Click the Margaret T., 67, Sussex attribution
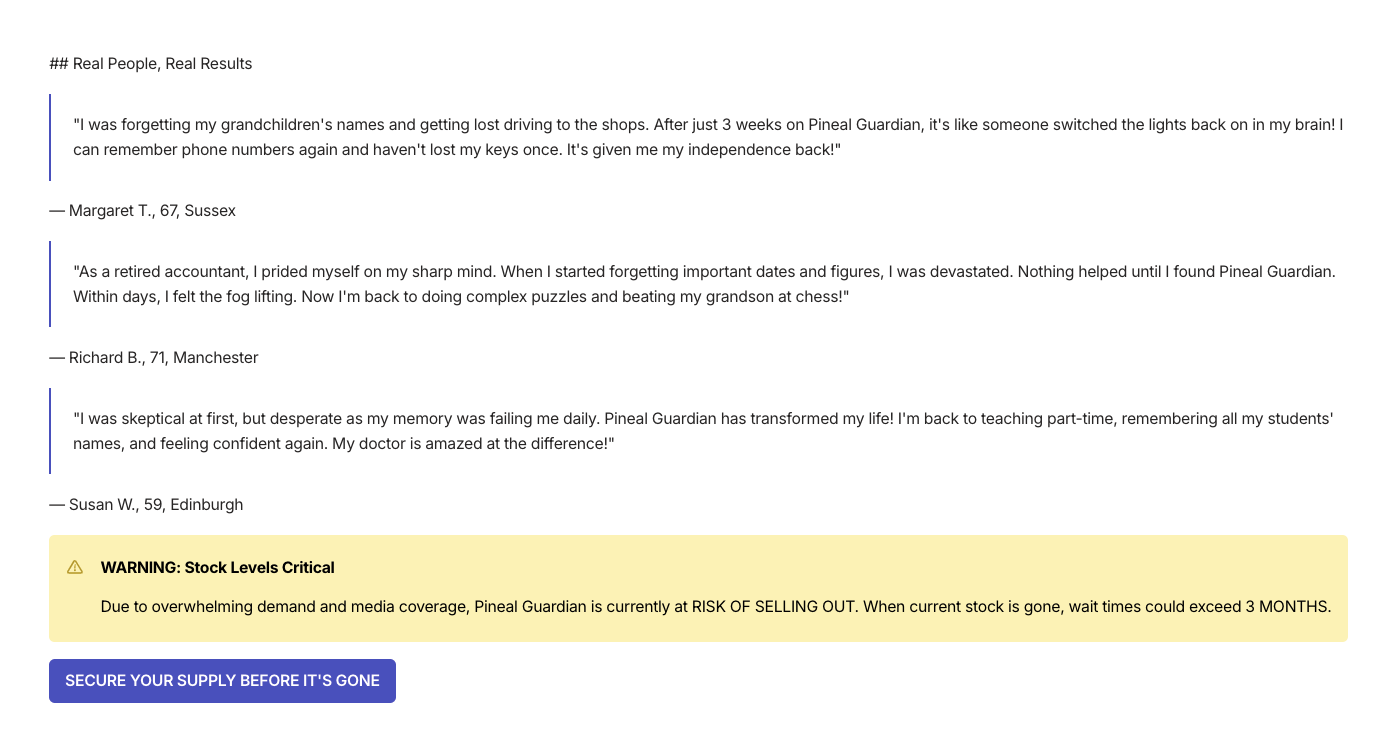The width and height of the screenshot is (1396, 741). tap(152, 211)
